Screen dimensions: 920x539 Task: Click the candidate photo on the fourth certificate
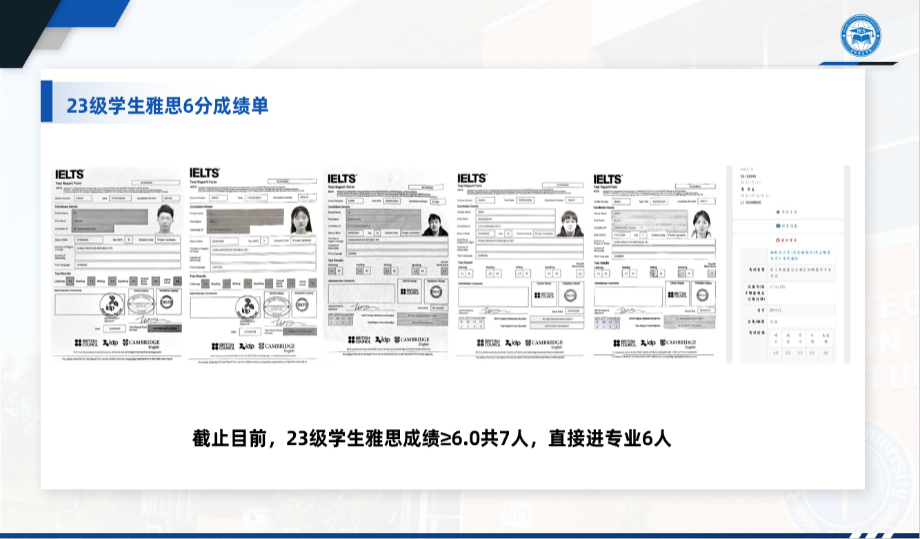[x=570, y=223]
